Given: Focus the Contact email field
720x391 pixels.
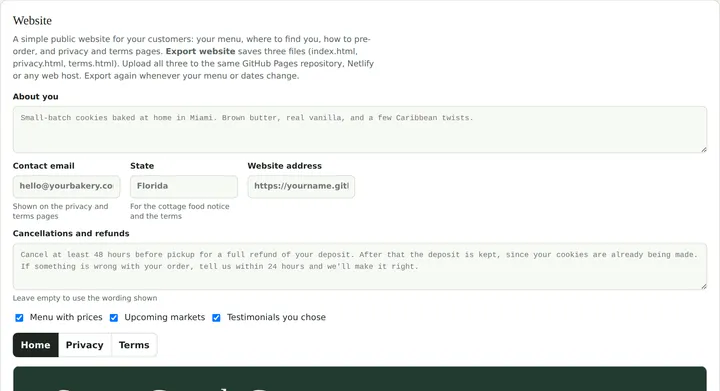Looking at the screenshot, I should [x=67, y=186].
